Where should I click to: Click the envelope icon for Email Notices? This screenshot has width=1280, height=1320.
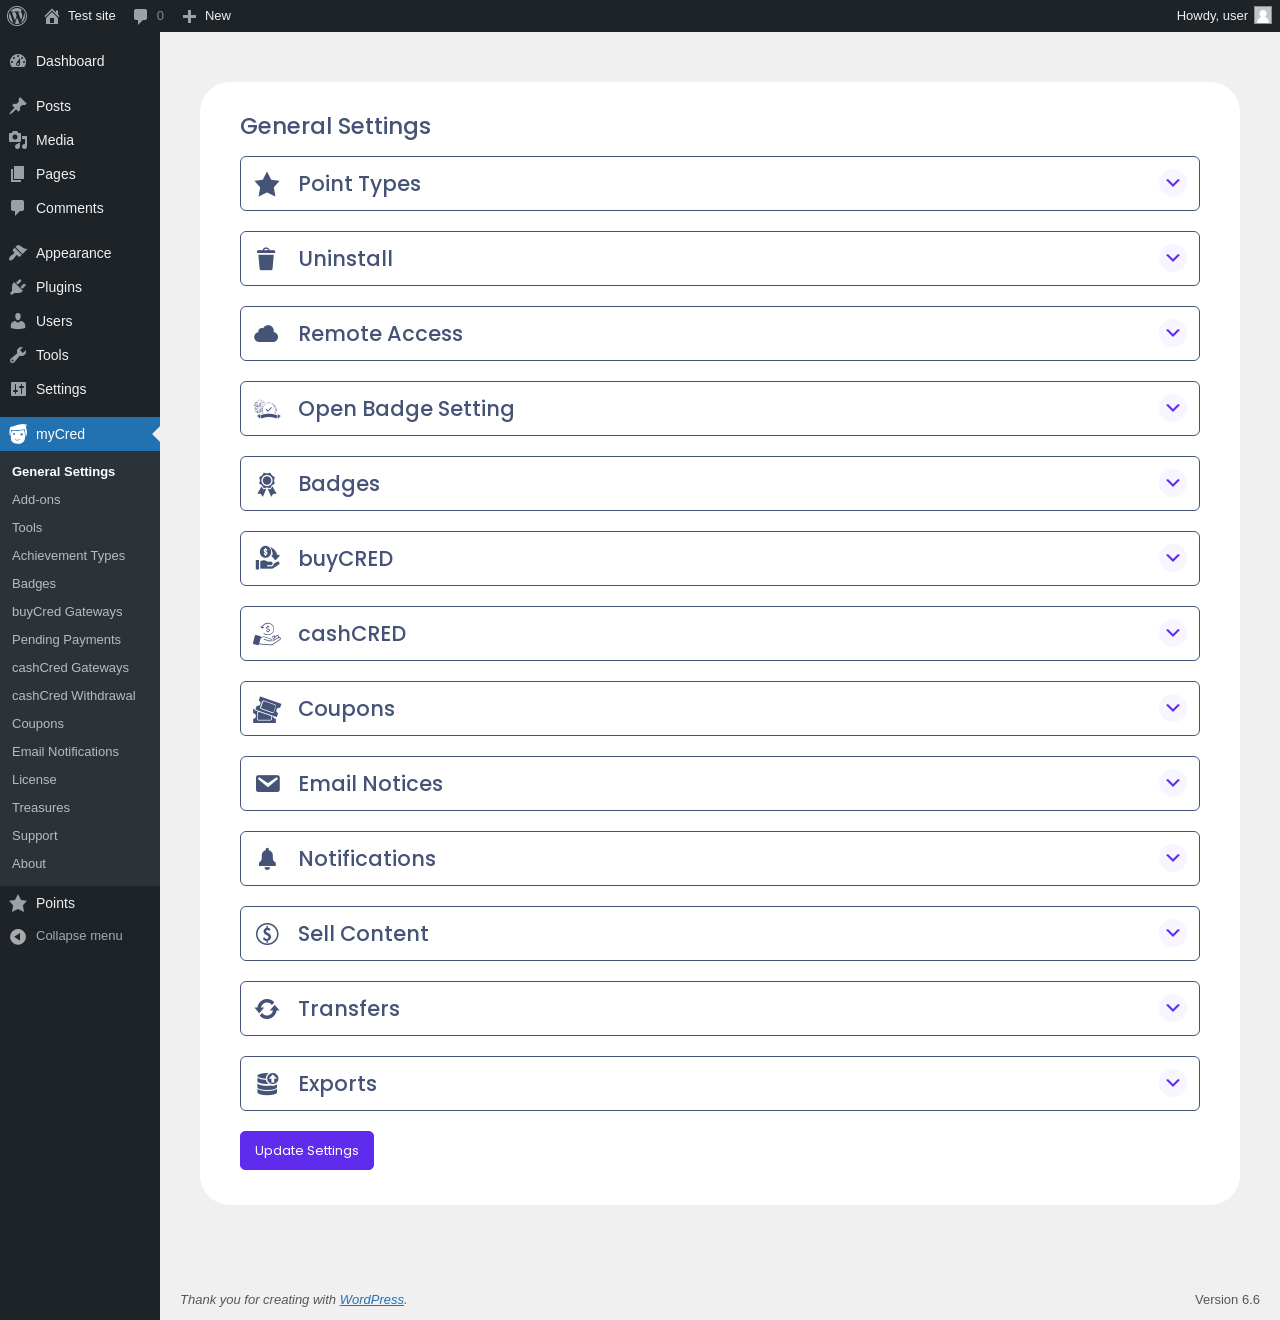(x=268, y=784)
